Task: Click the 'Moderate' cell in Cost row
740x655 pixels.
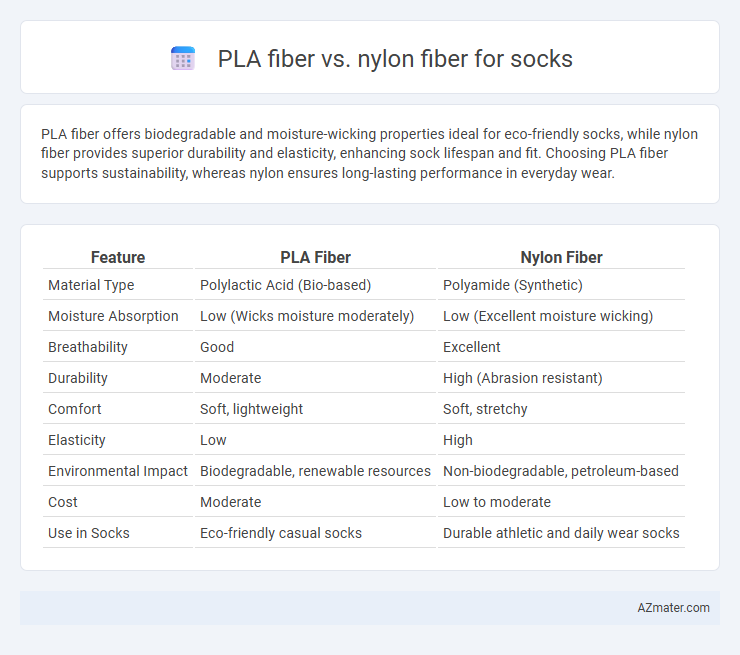Action: pyautogui.click(x=230, y=502)
